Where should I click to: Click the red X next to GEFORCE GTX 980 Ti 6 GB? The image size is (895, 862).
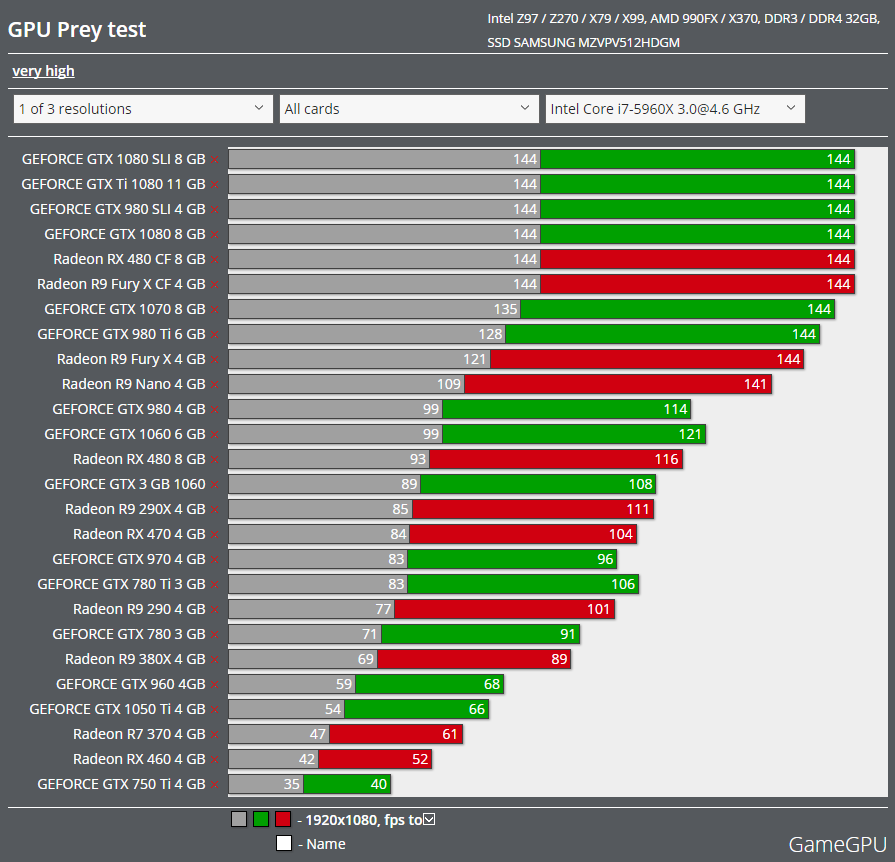[x=215, y=335]
